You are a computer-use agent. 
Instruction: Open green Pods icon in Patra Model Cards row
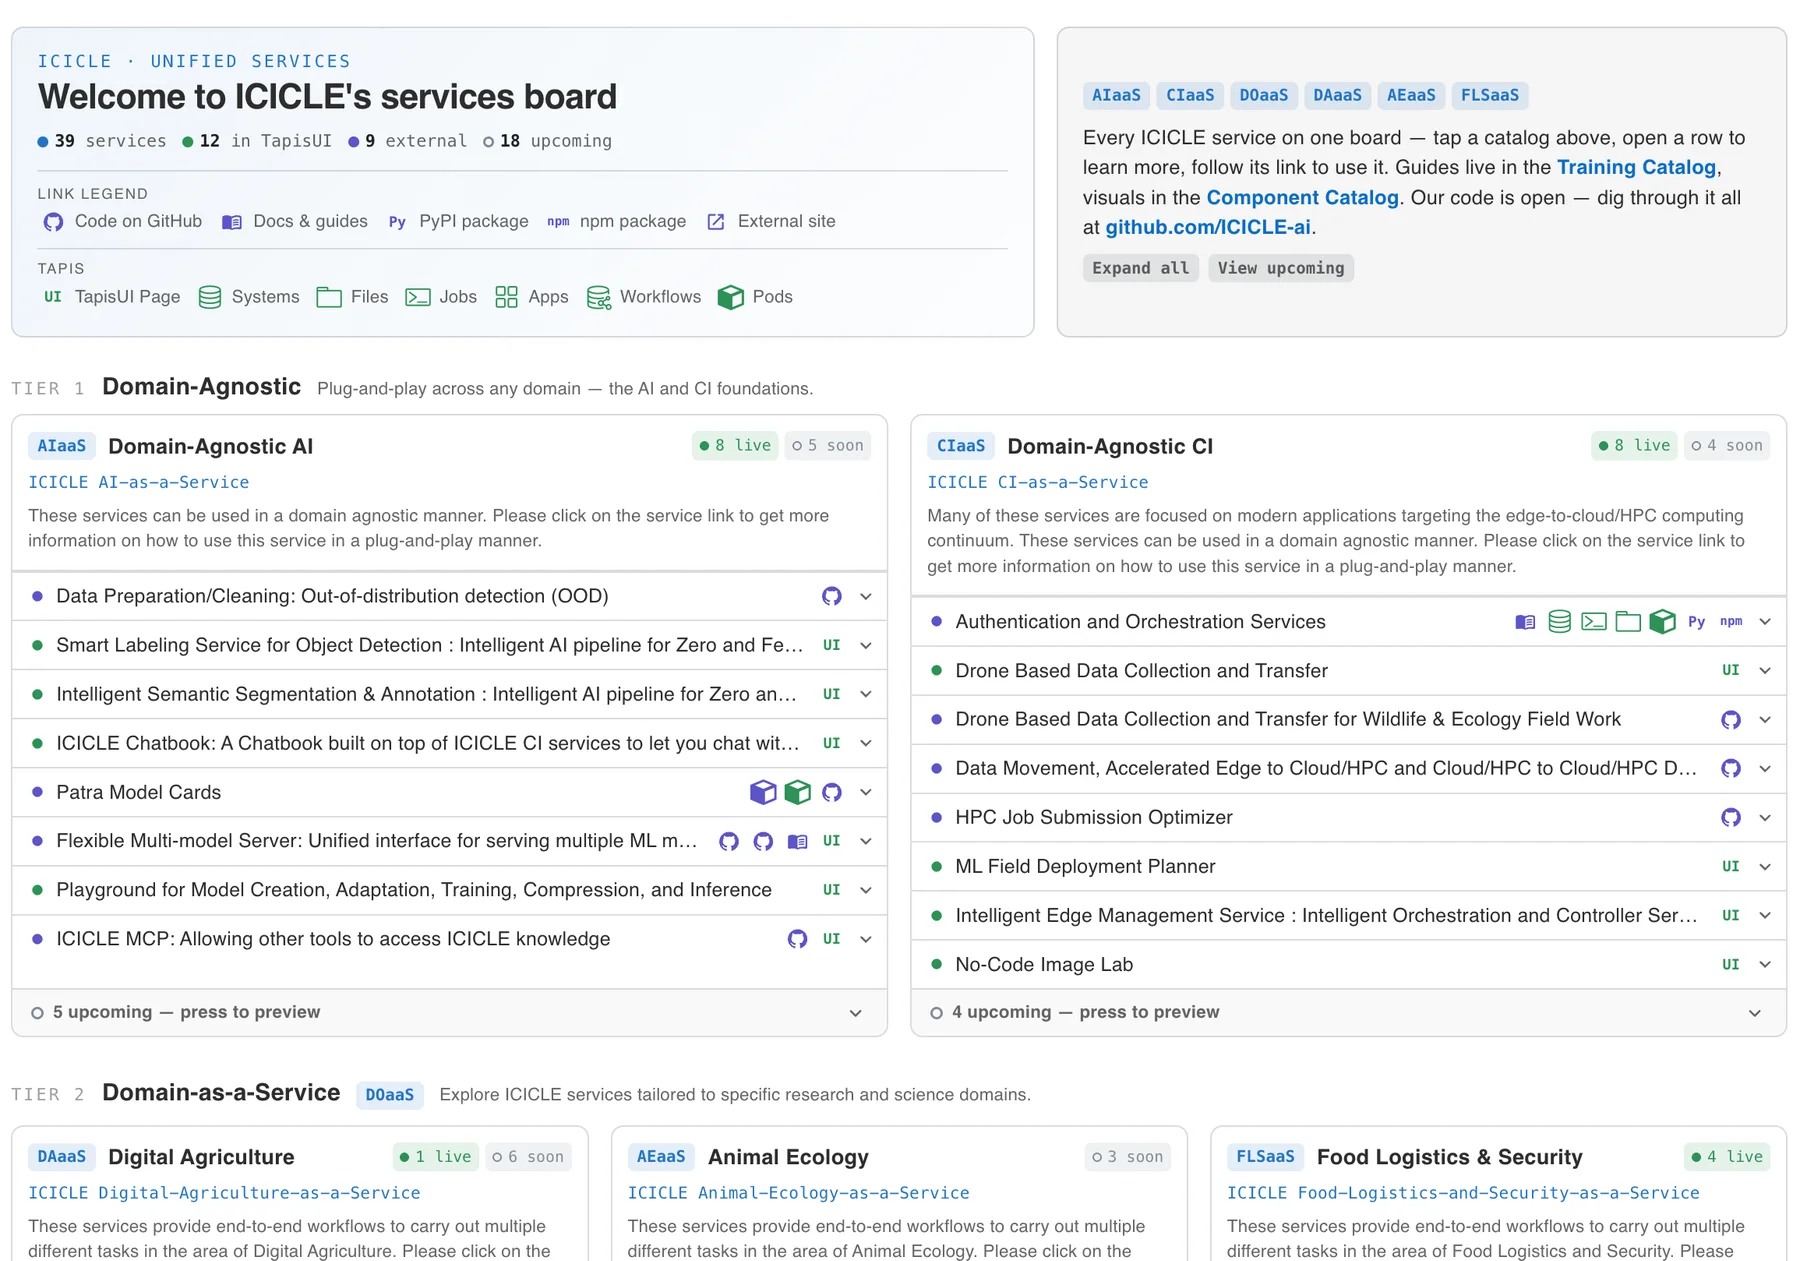(797, 792)
